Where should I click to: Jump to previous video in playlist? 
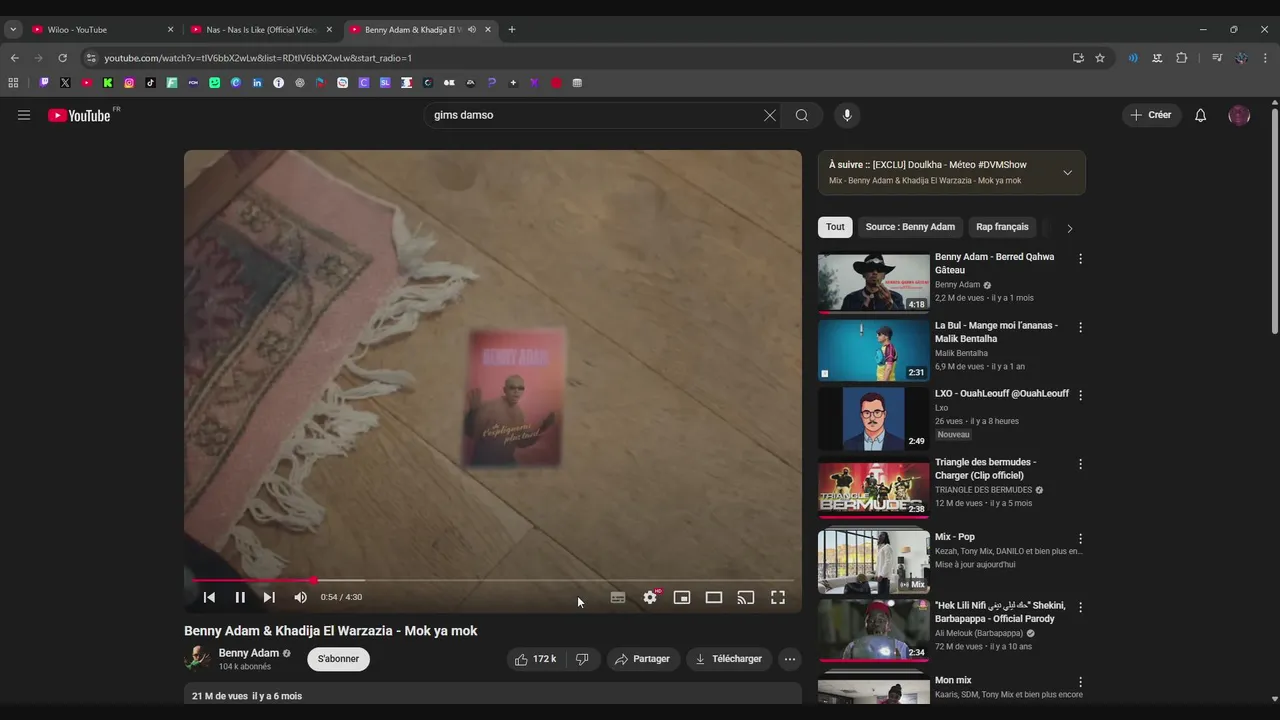209,597
